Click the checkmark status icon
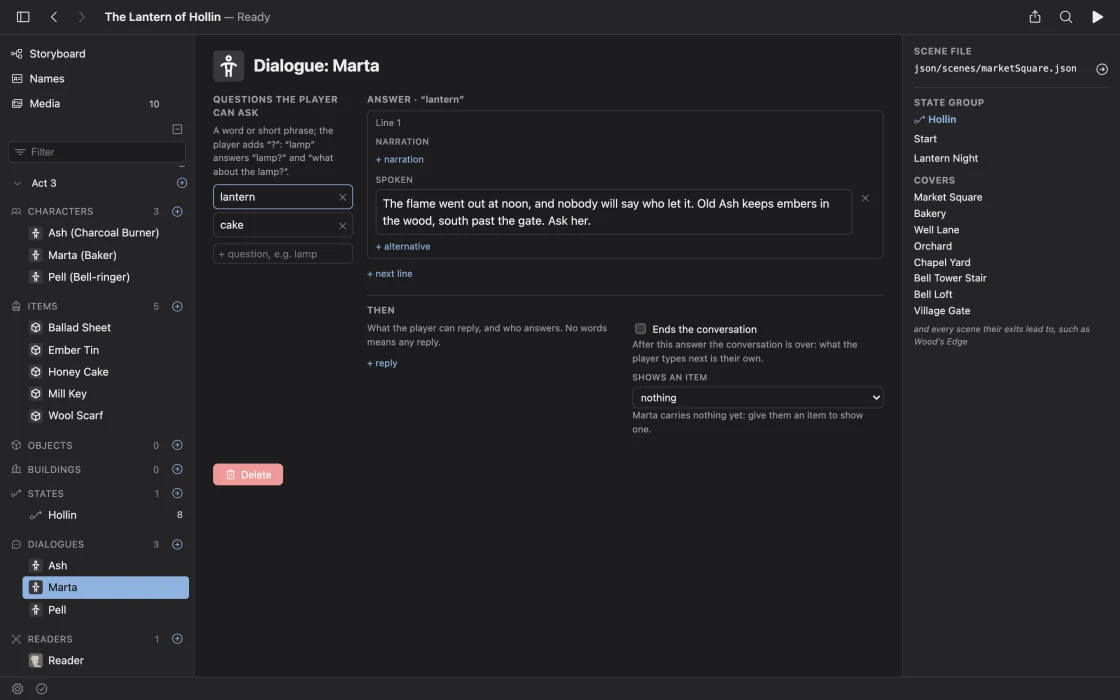Viewport: 1120px width, 700px height. [41, 689]
